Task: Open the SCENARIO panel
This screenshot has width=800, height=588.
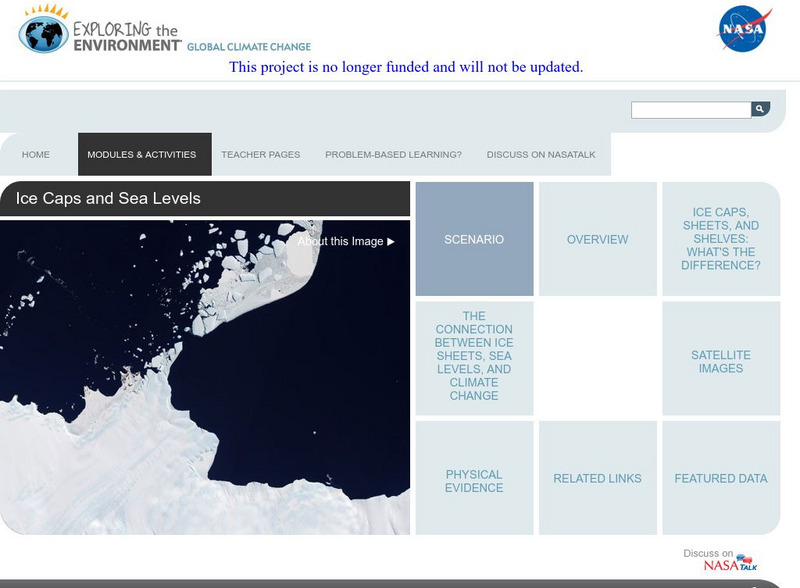Action: point(474,240)
